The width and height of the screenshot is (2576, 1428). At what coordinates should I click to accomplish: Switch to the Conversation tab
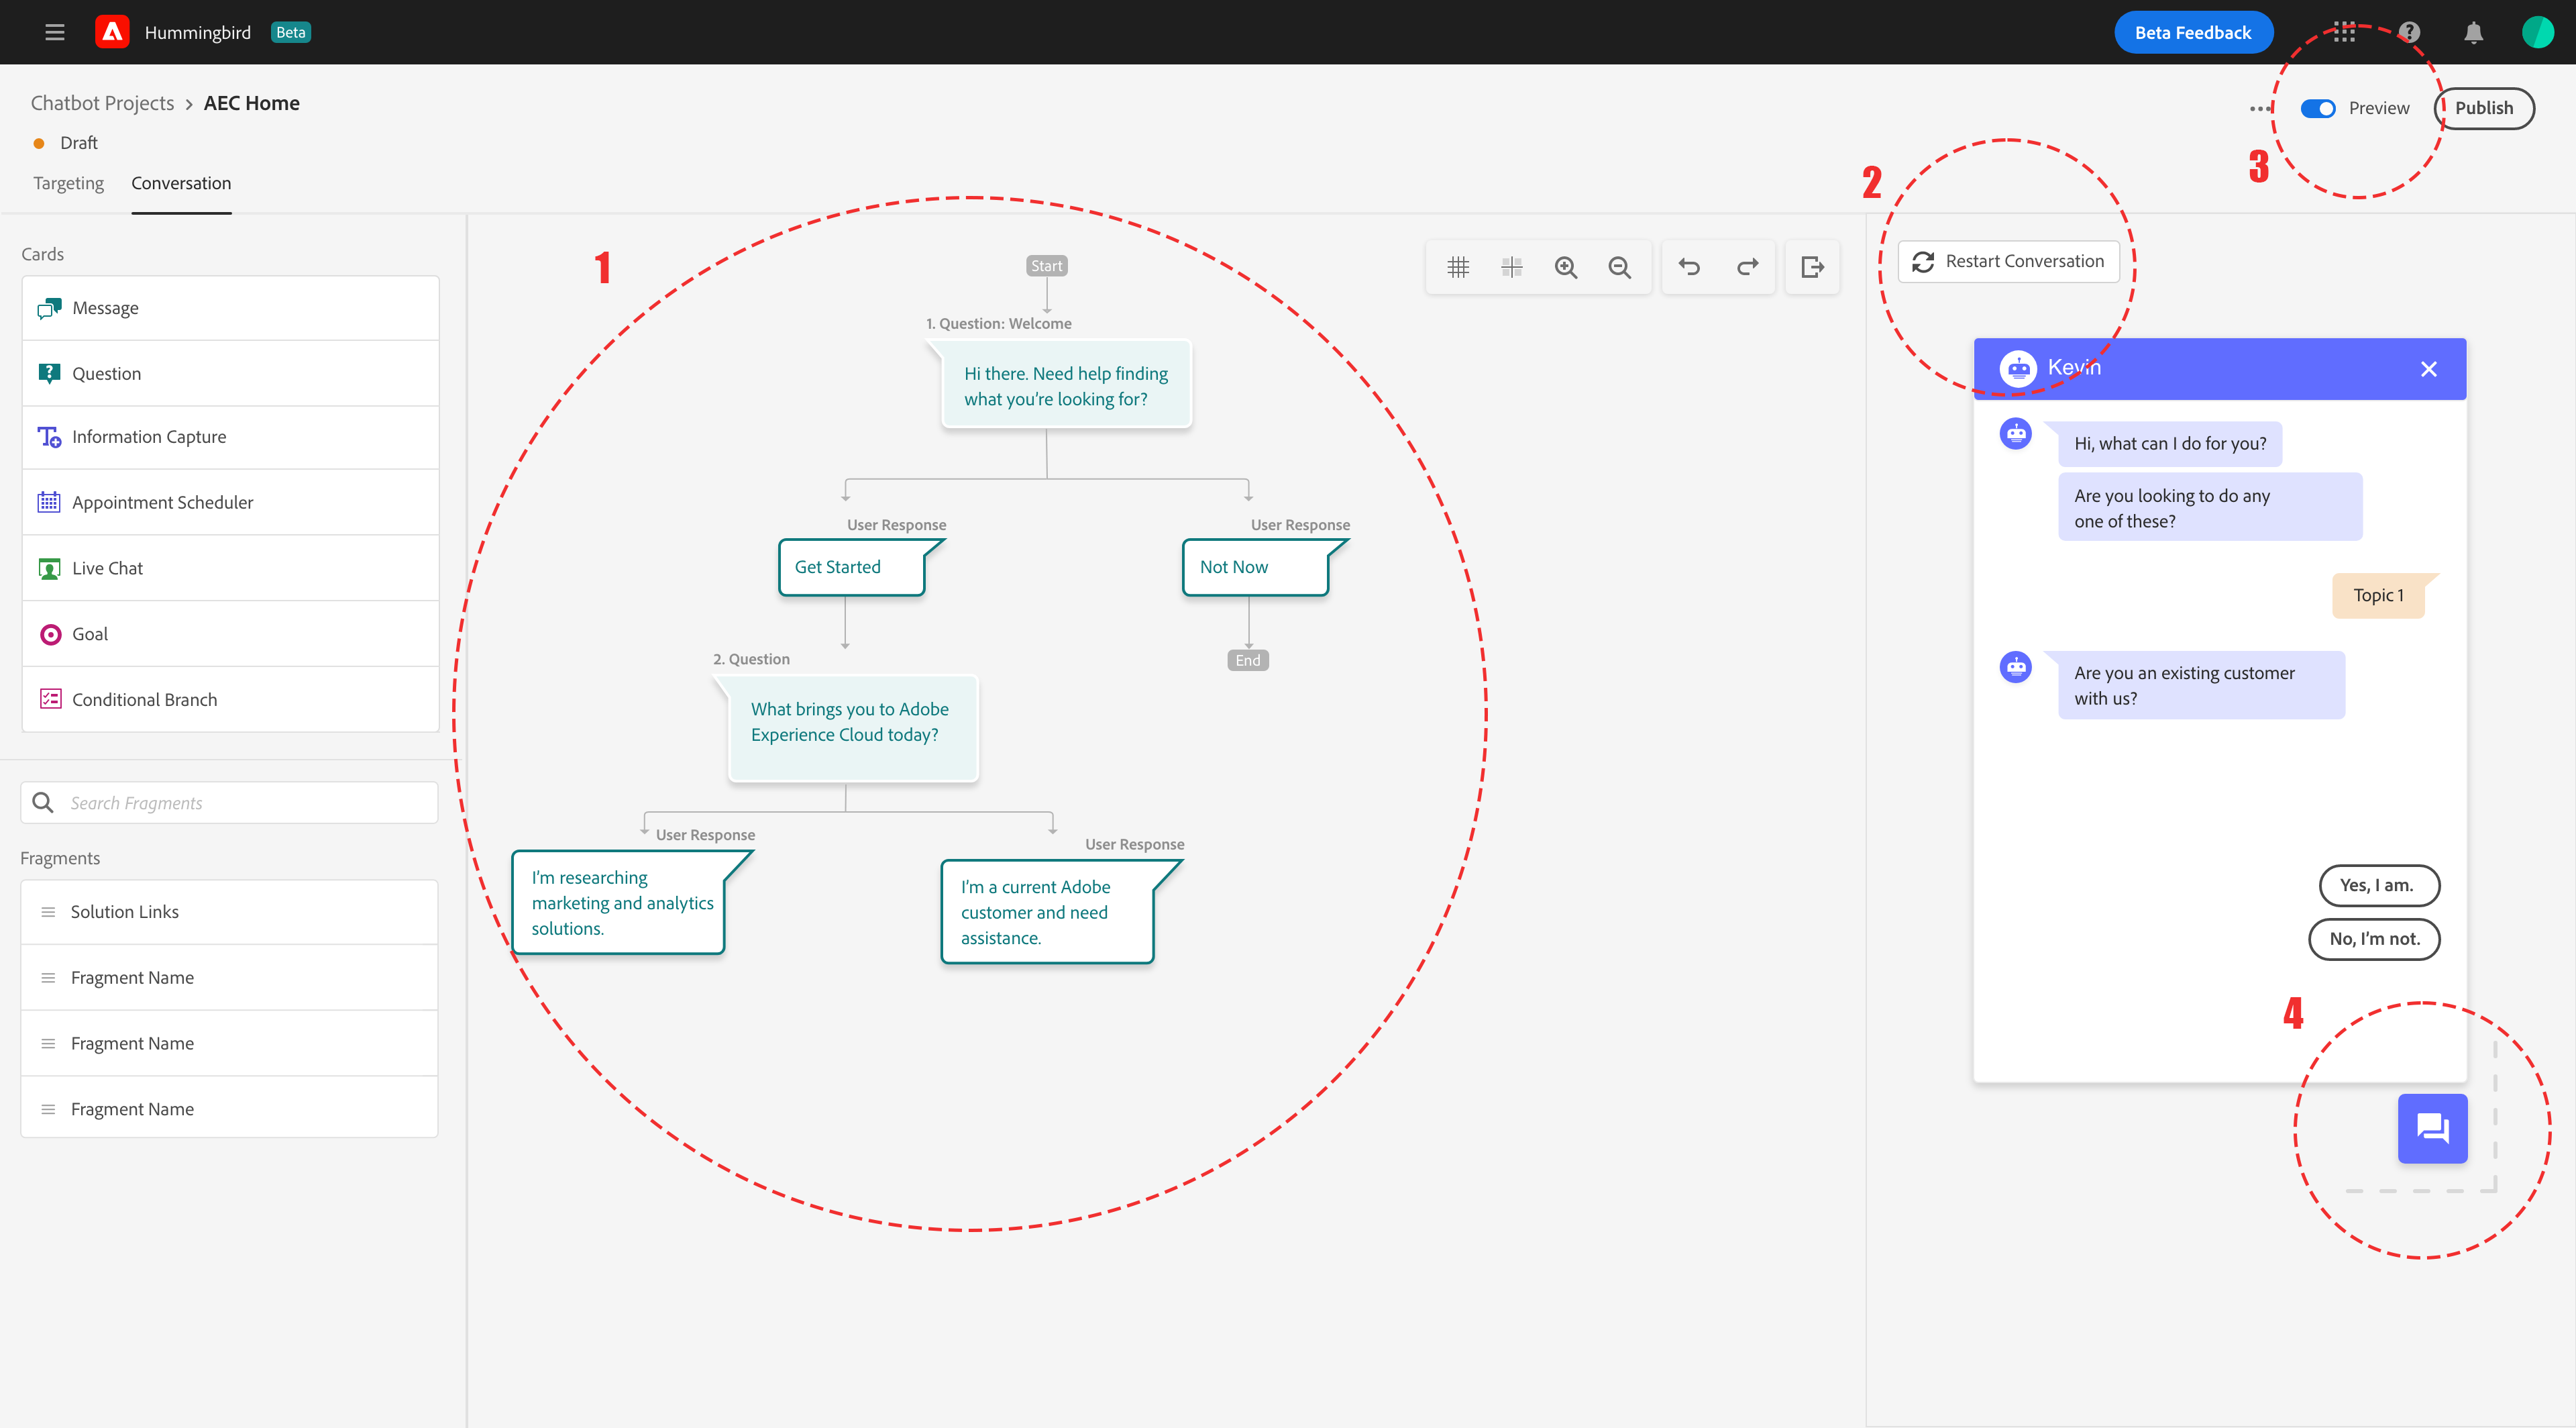(181, 183)
